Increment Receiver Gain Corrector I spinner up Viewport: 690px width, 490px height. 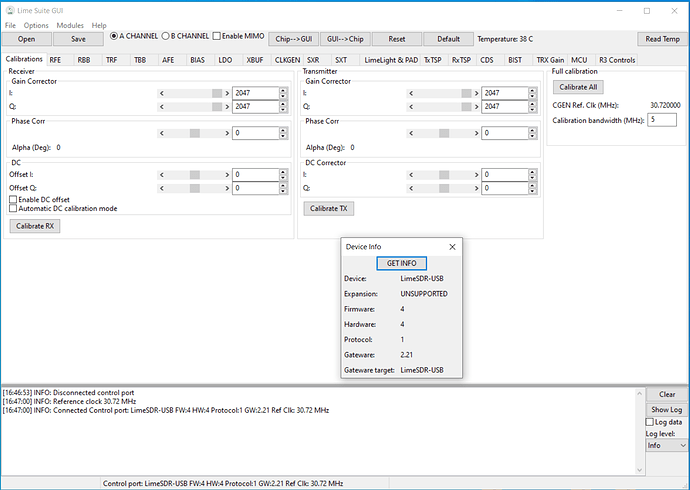coord(283,90)
